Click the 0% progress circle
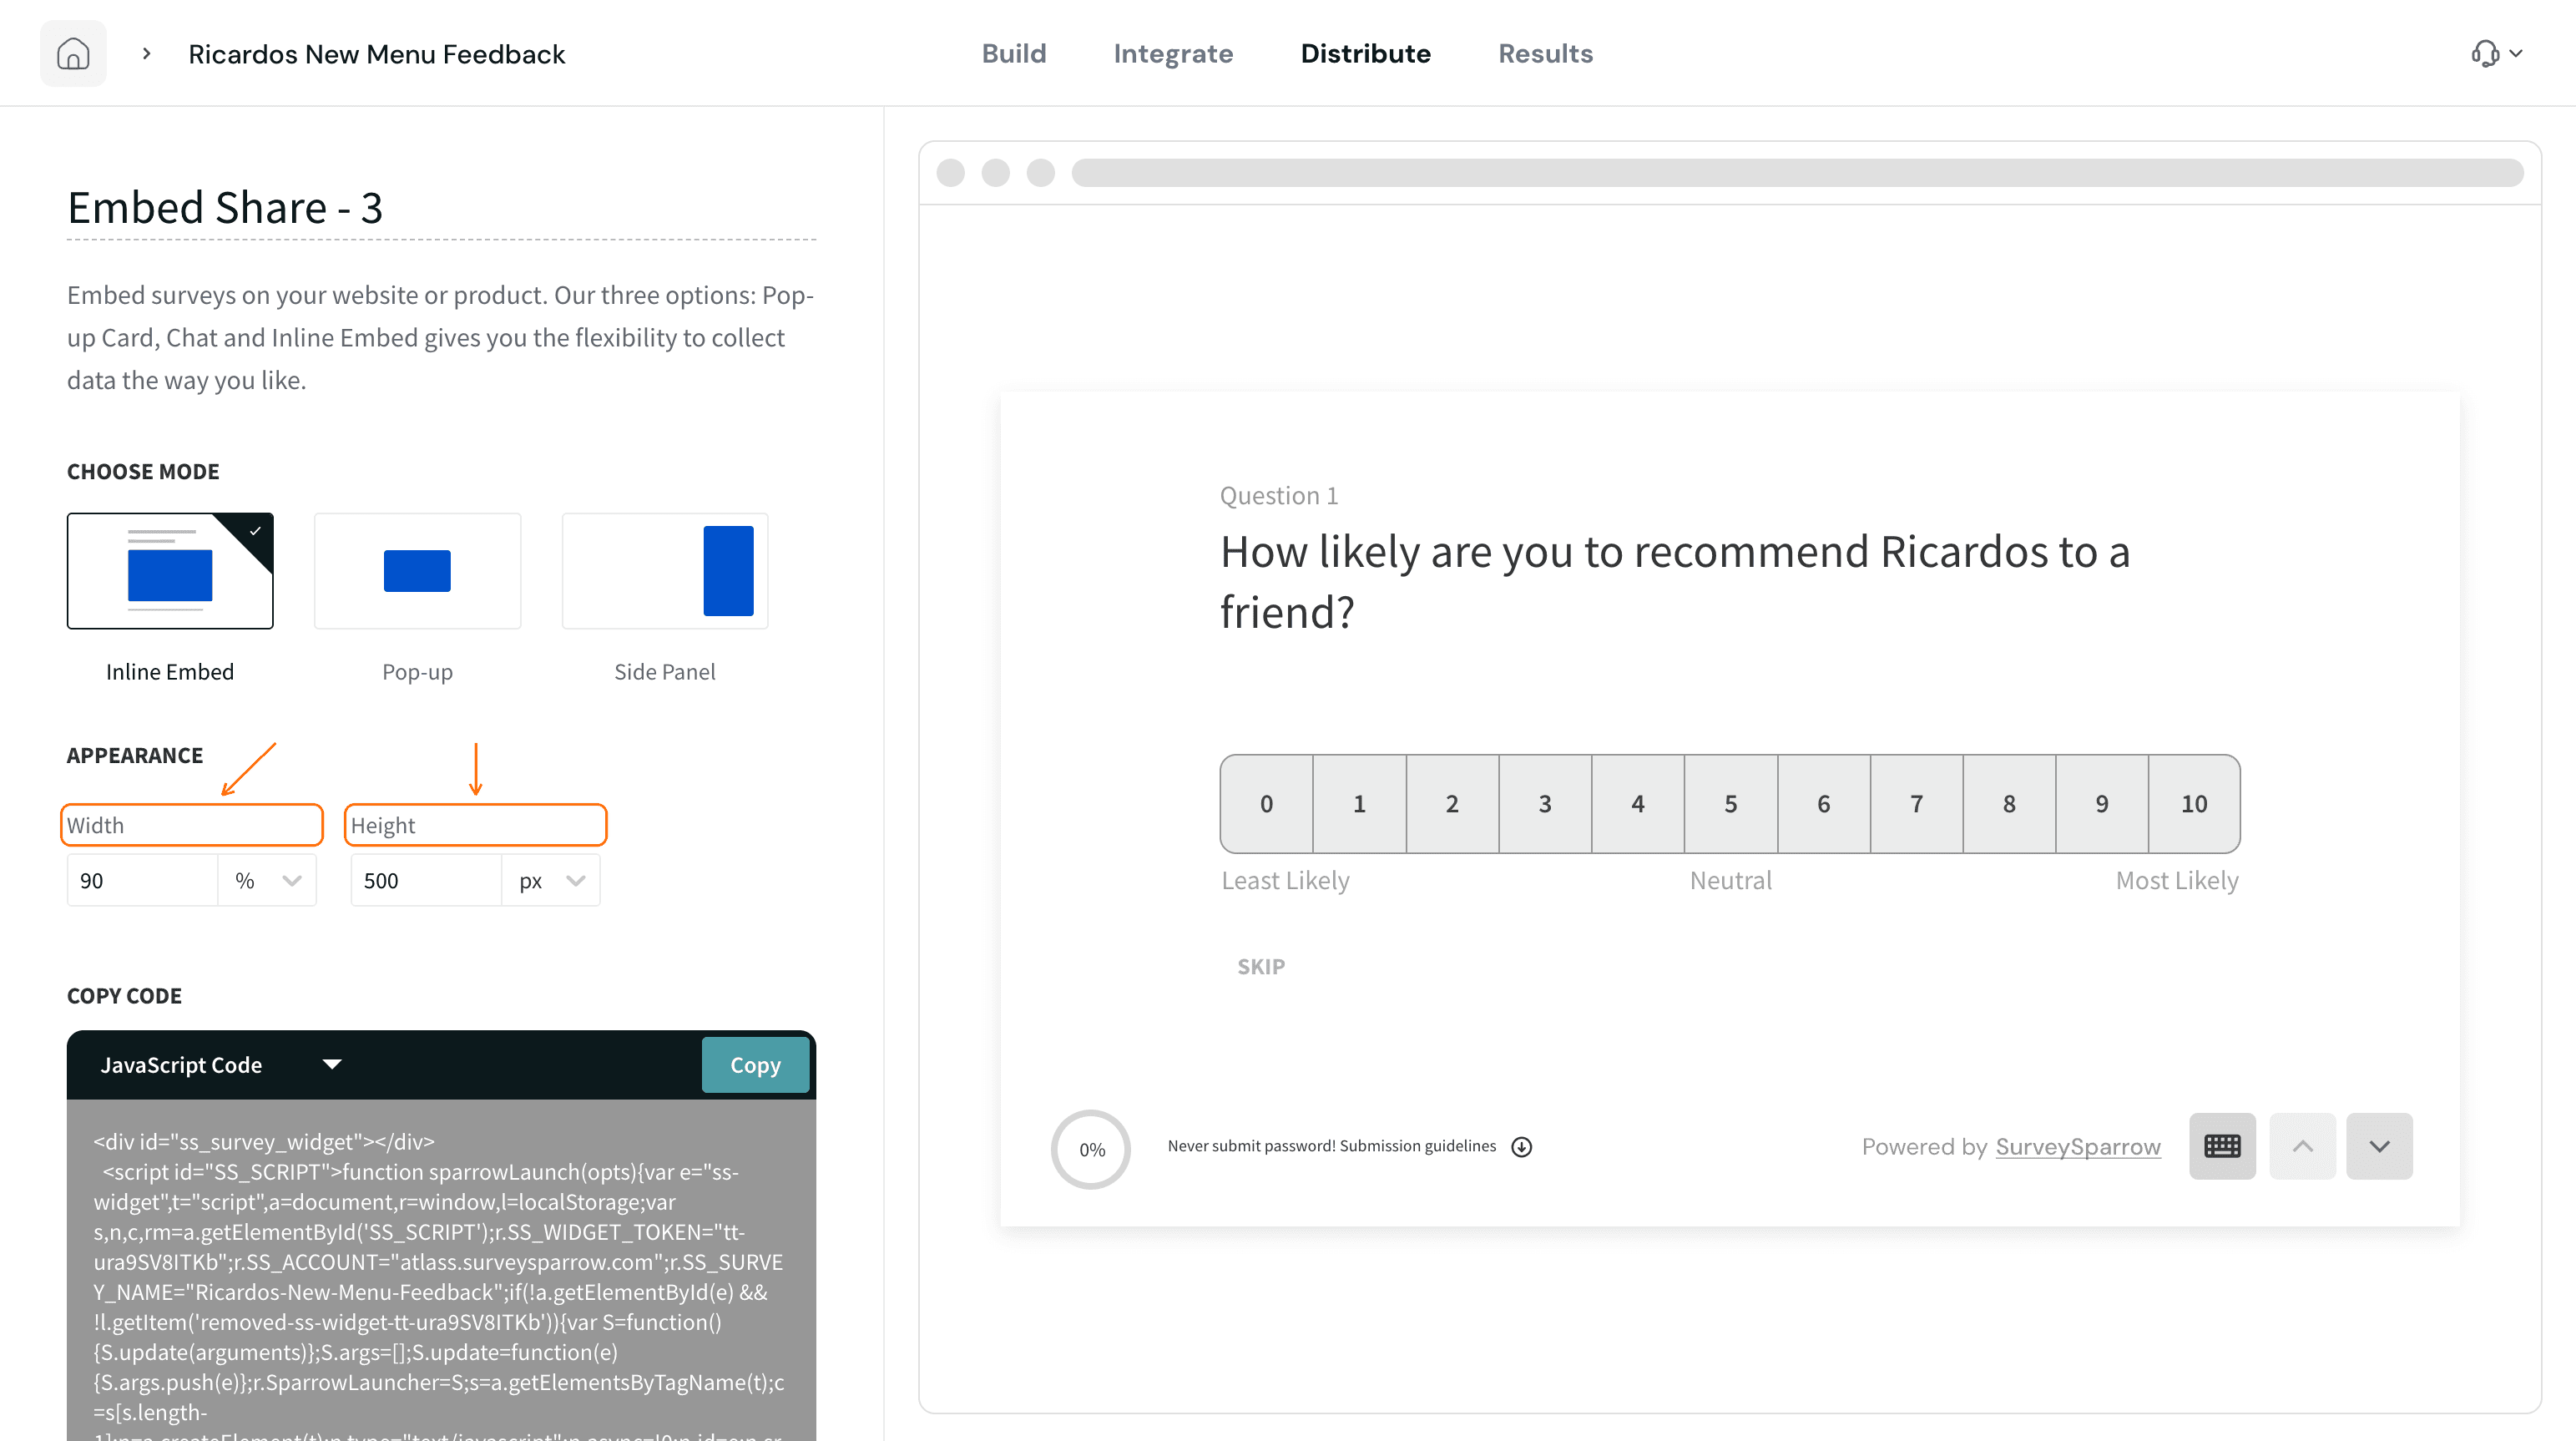Viewport: 2576px width, 1441px height. pos(1091,1149)
